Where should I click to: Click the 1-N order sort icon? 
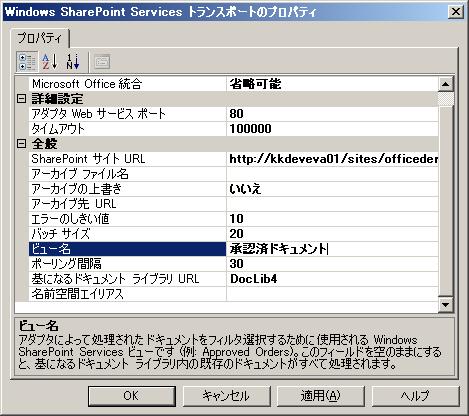point(73,62)
